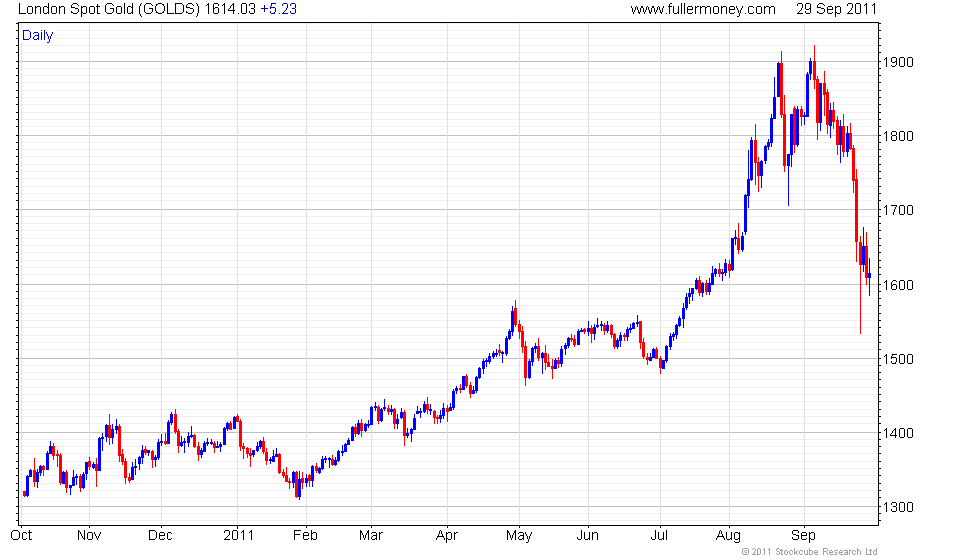
Task: Click the '2011' year axis label
Action: [238, 536]
